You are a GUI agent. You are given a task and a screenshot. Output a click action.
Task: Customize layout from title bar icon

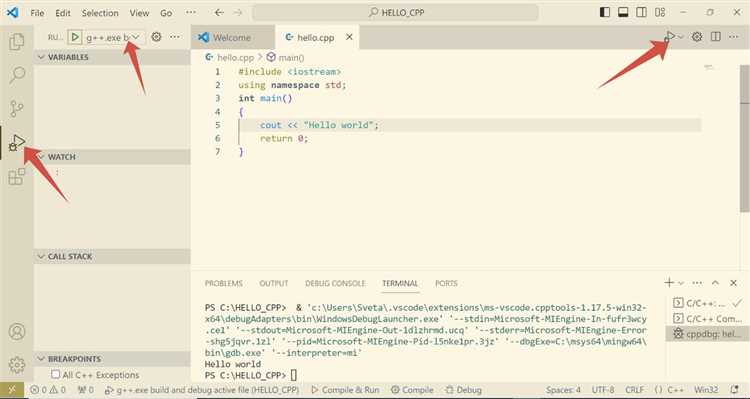pyautogui.click(x=660, y=12)
